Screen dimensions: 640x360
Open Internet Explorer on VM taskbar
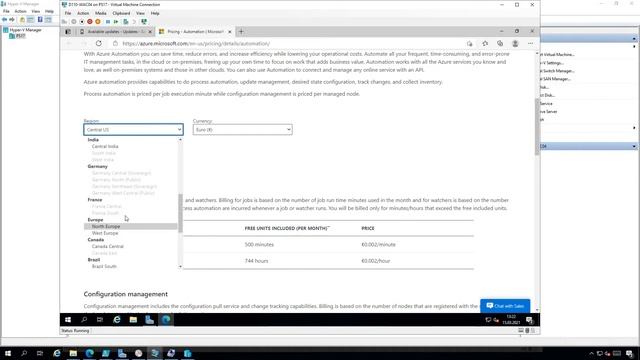117,320
